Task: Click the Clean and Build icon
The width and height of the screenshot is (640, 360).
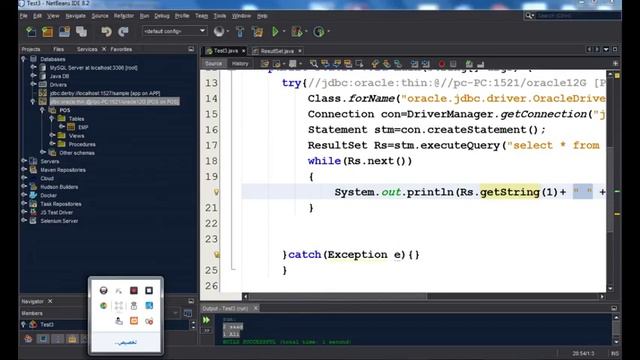Action: pos(258,31)
